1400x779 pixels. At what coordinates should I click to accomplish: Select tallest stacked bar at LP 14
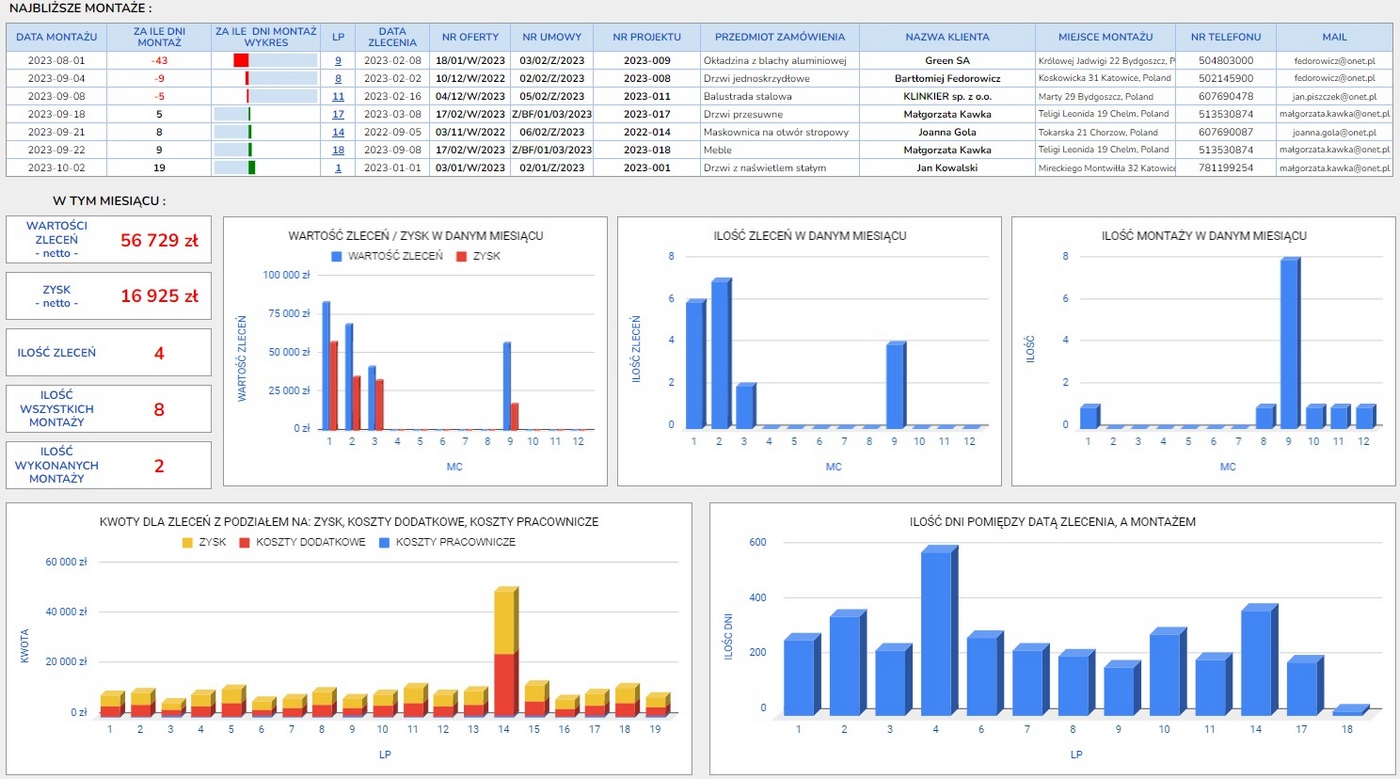point(506,650)
